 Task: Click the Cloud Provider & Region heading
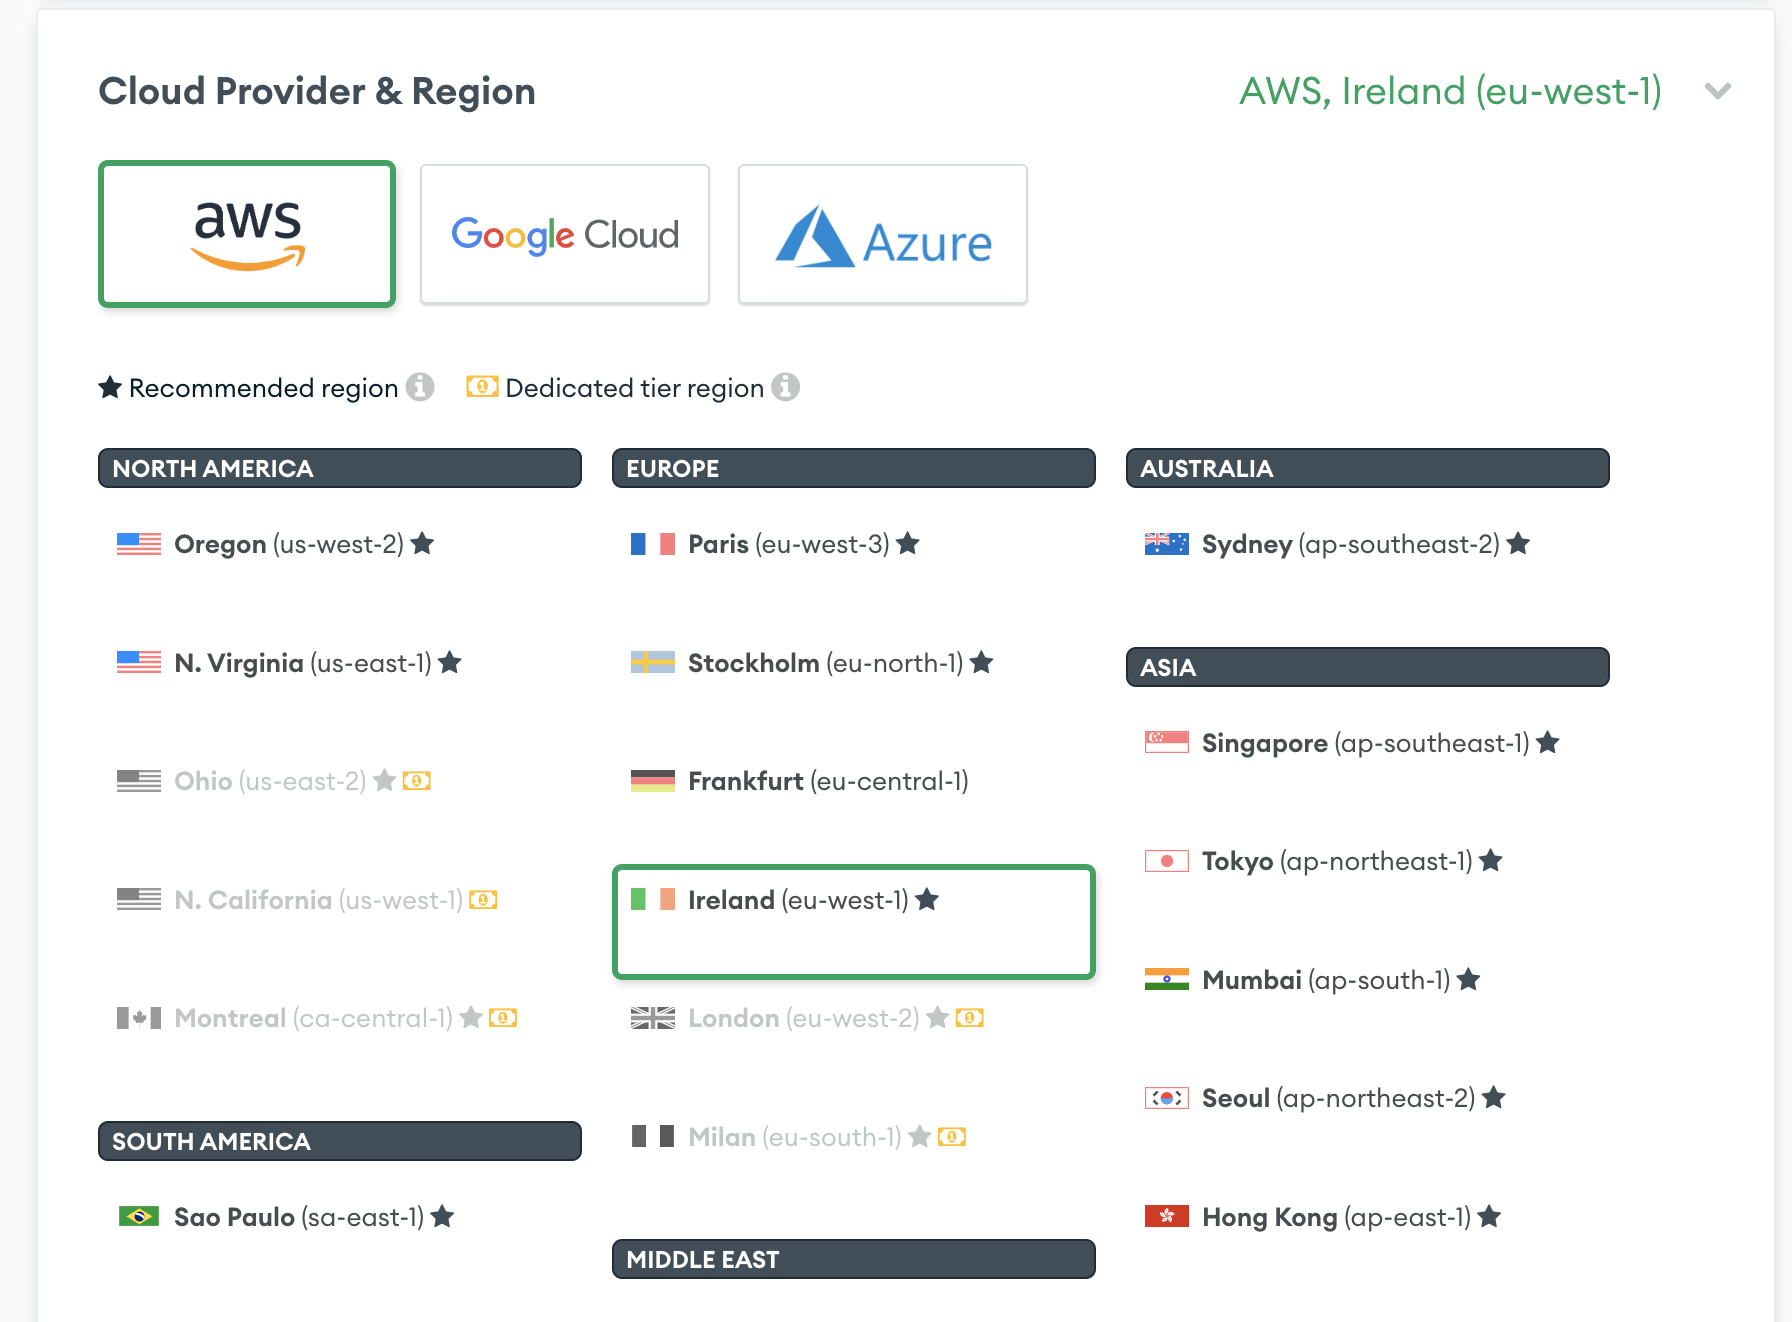(x=317, y=91)
